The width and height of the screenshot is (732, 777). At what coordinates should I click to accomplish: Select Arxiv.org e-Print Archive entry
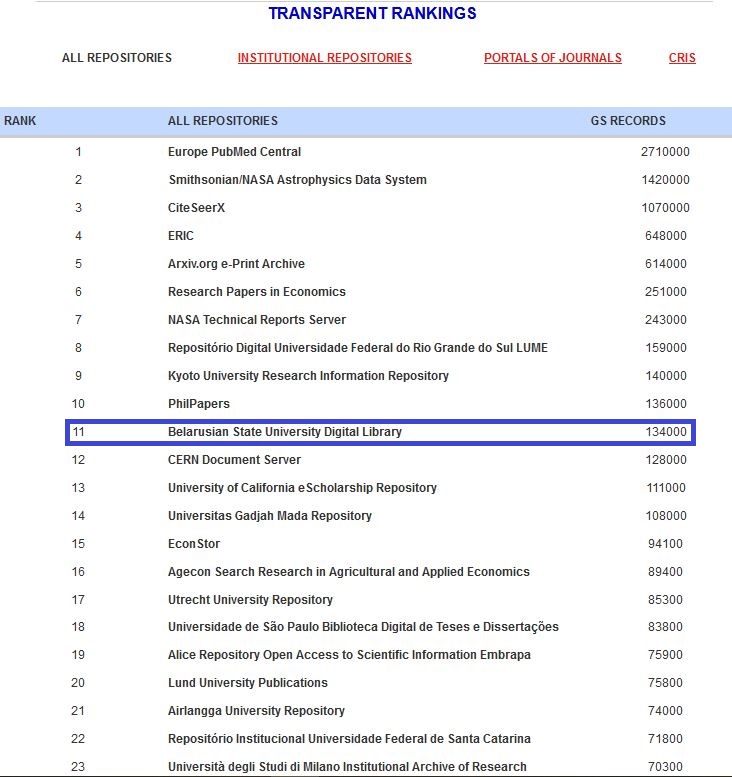[x=236, y=264]
